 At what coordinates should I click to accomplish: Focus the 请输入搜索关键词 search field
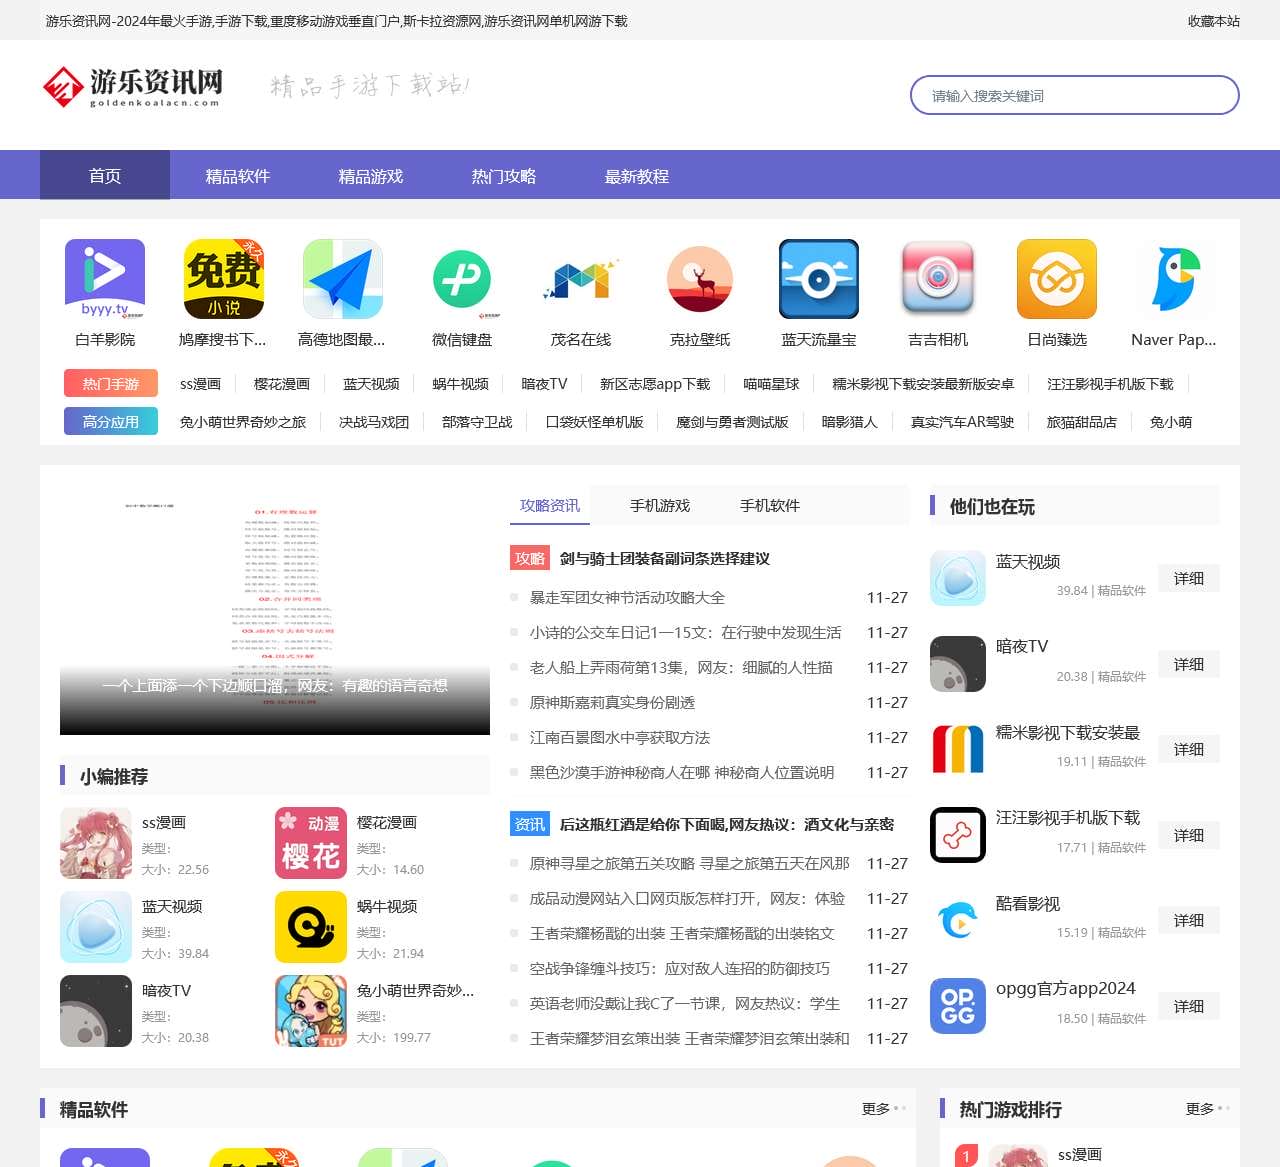[1075, 95]
